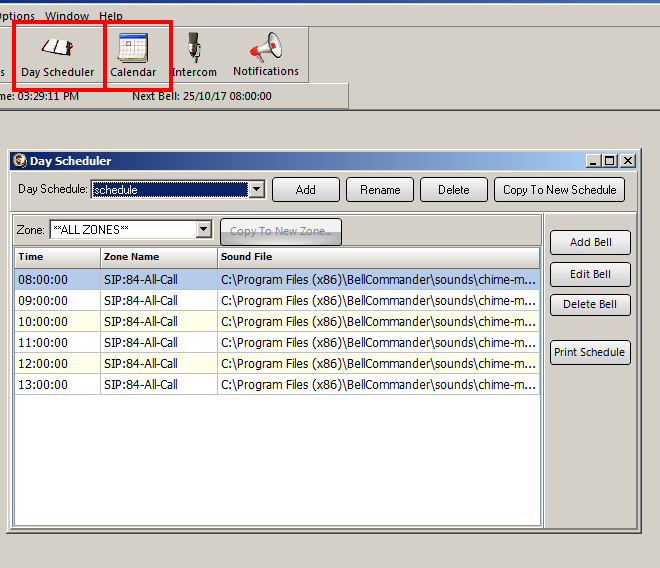This screenshot has width=660, height=568.
Task: Select the 09:00:00 bell row
Action: [277, 301]
